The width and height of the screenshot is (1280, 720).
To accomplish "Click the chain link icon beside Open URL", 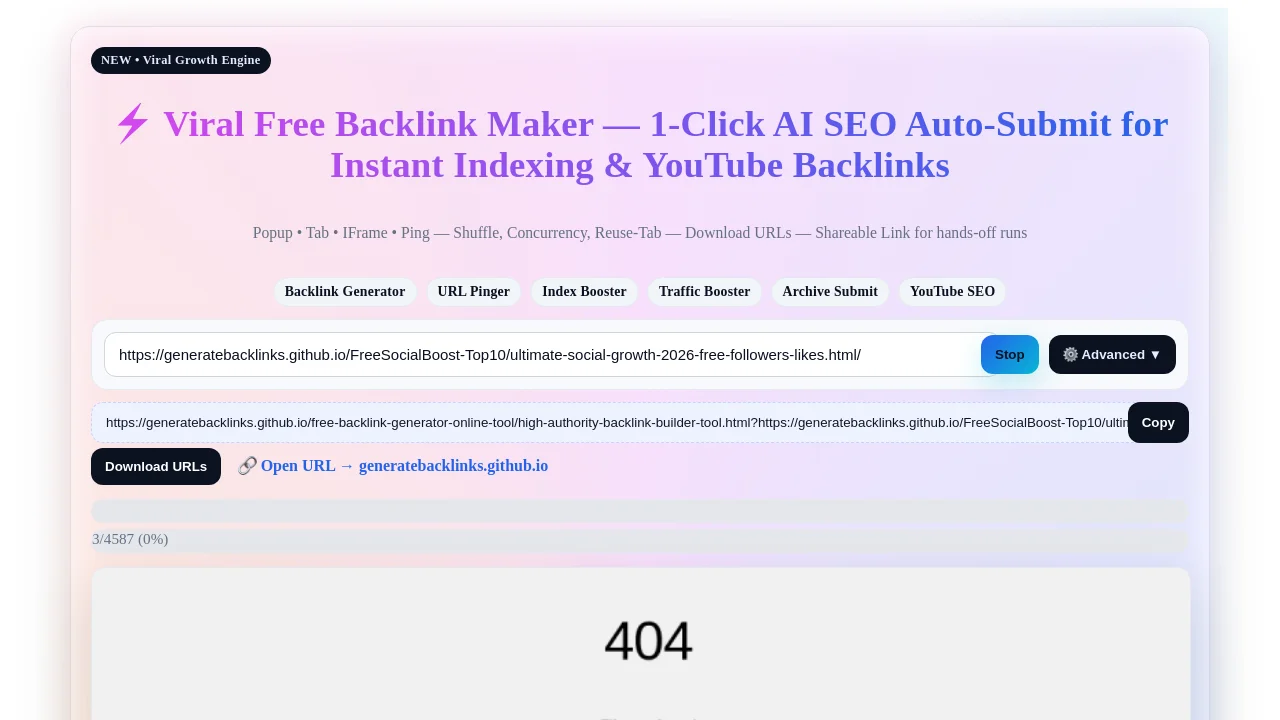I will (247, 466).
